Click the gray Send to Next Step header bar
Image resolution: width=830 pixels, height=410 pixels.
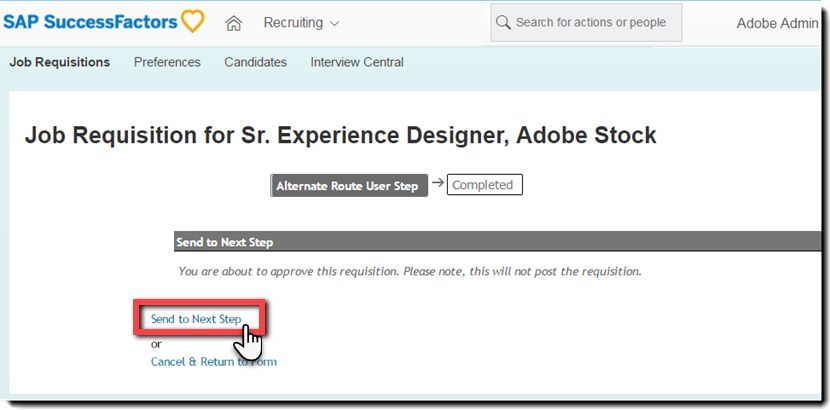click(498, 242)
